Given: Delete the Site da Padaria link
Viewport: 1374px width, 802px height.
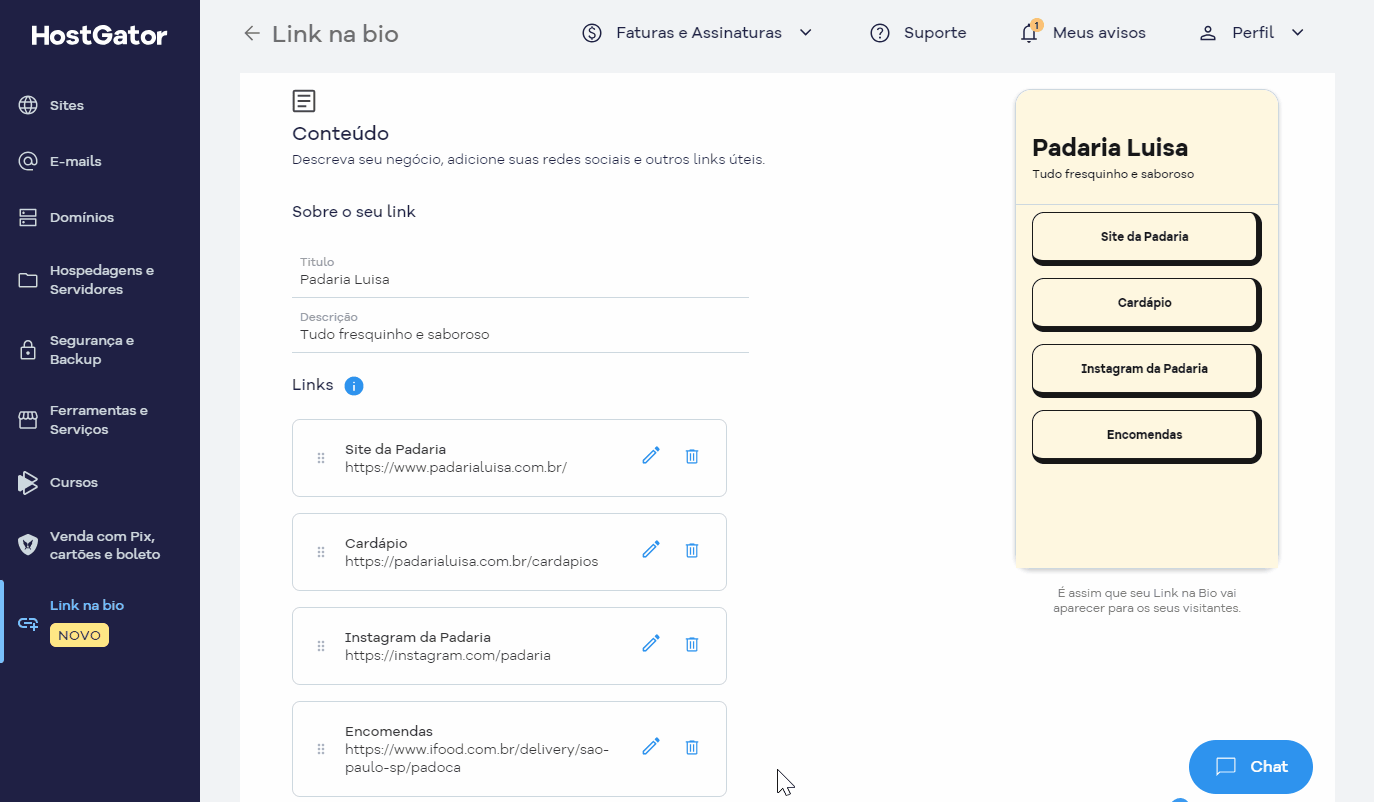Looking at the screenshot, I should pyautogui.click(x=691, y=456).
